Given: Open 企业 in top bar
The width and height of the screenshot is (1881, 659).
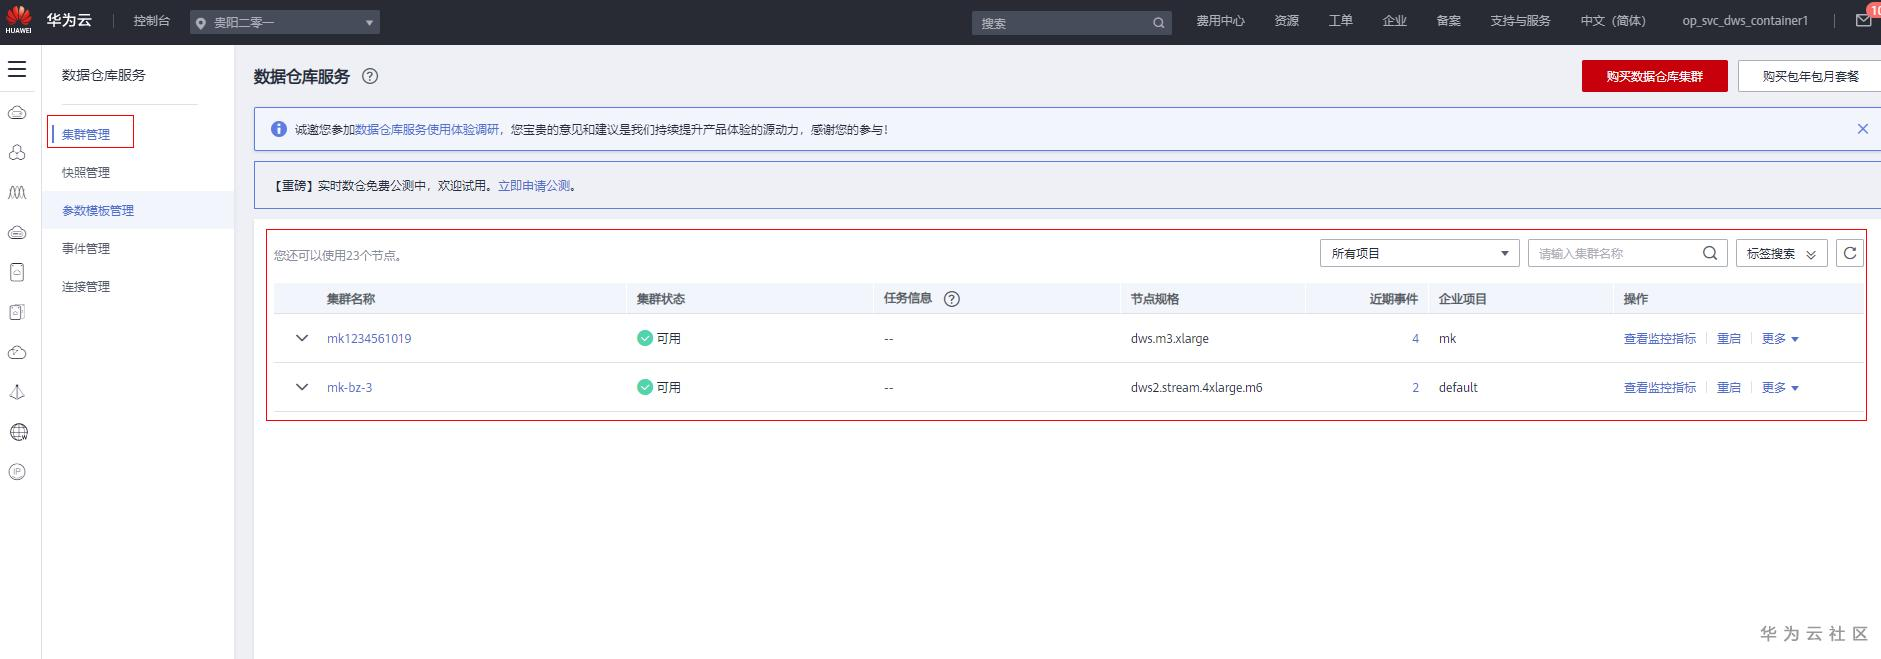Looking at the screenshot, I should click(1394, 21).
